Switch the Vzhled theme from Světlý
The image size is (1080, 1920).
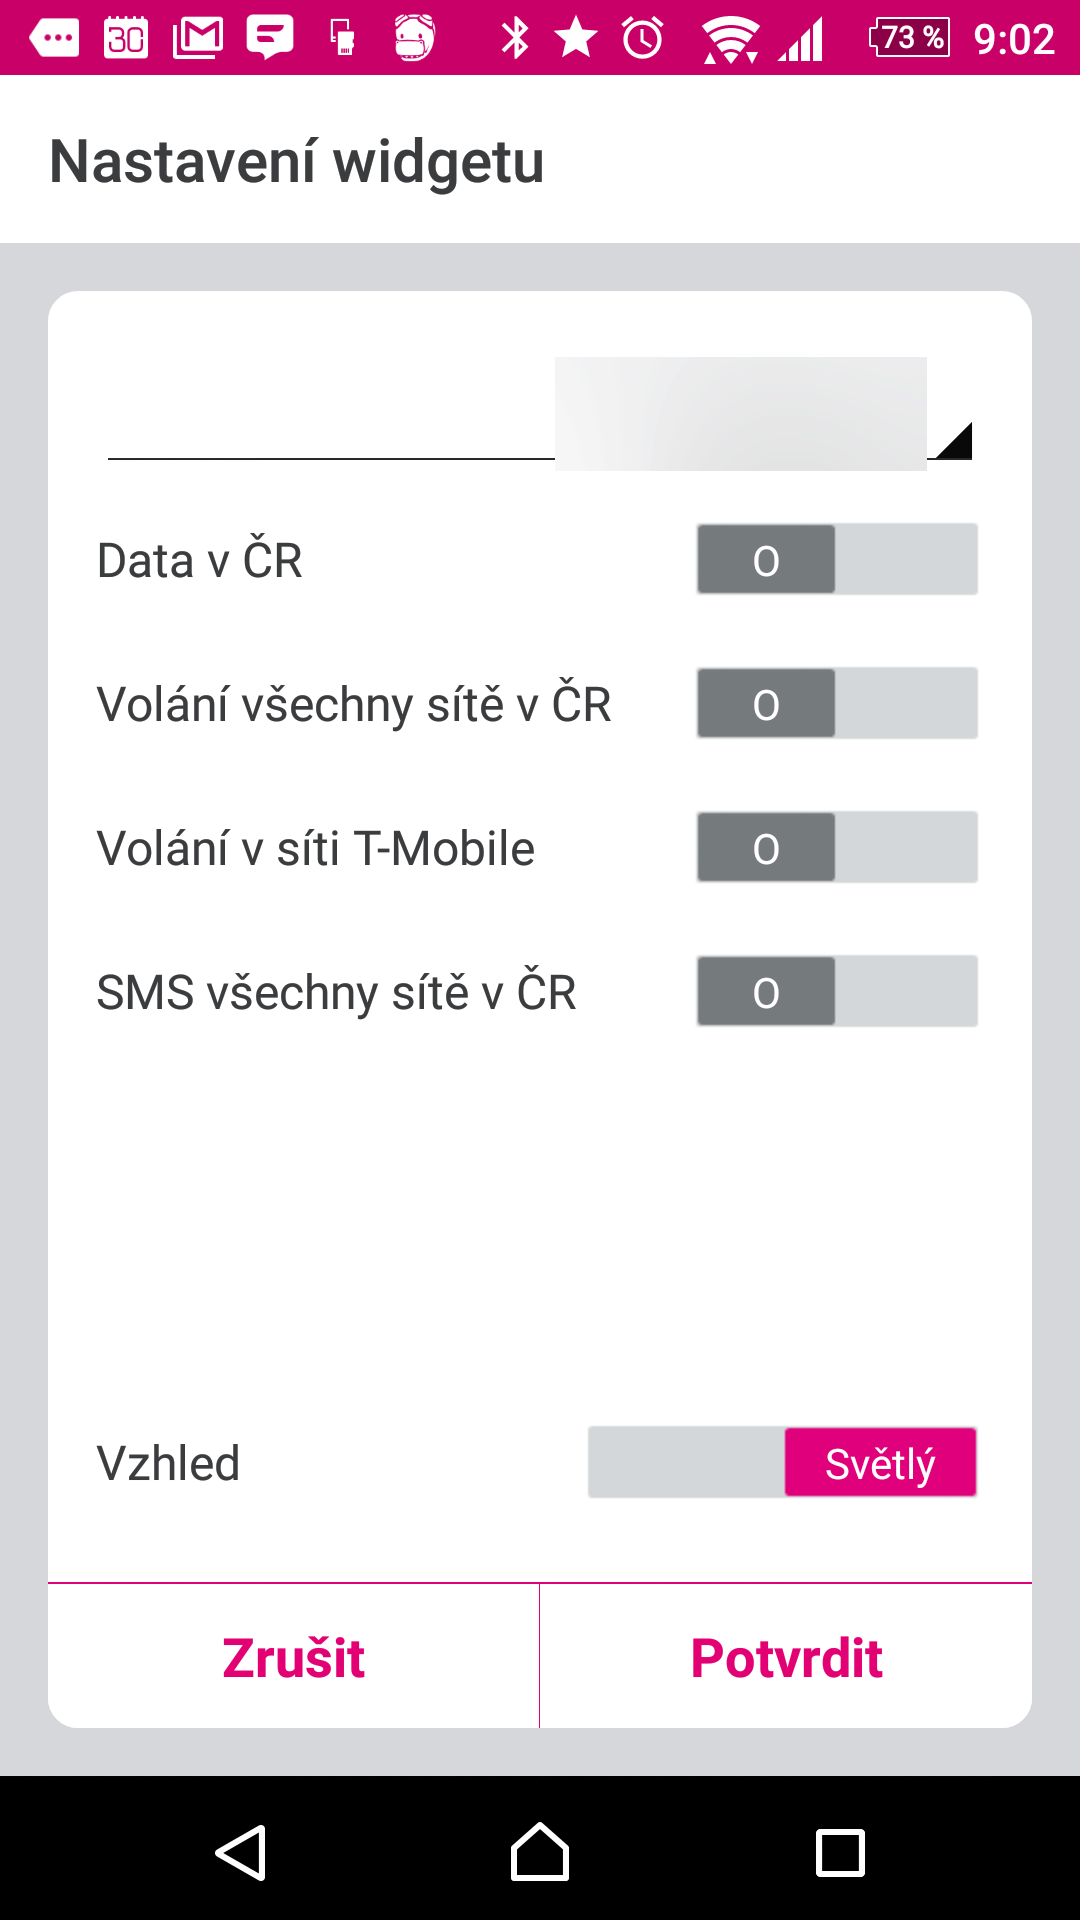[x=782, y=1462]
